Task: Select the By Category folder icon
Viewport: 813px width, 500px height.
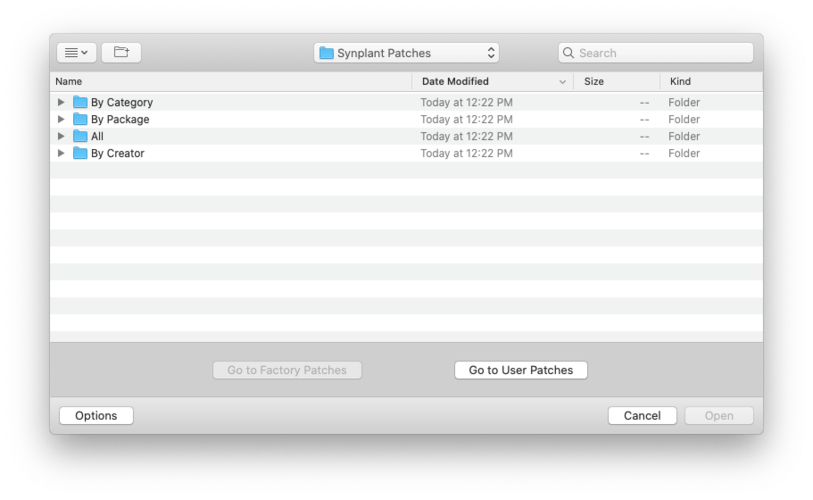Action: tap(80, 102)
